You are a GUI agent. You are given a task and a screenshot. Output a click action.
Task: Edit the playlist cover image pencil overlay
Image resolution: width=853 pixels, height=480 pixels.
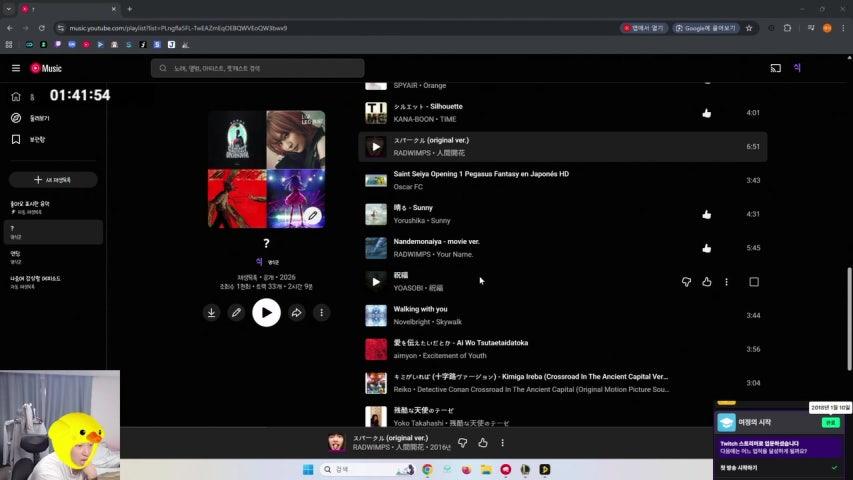[x=313, y=215]
